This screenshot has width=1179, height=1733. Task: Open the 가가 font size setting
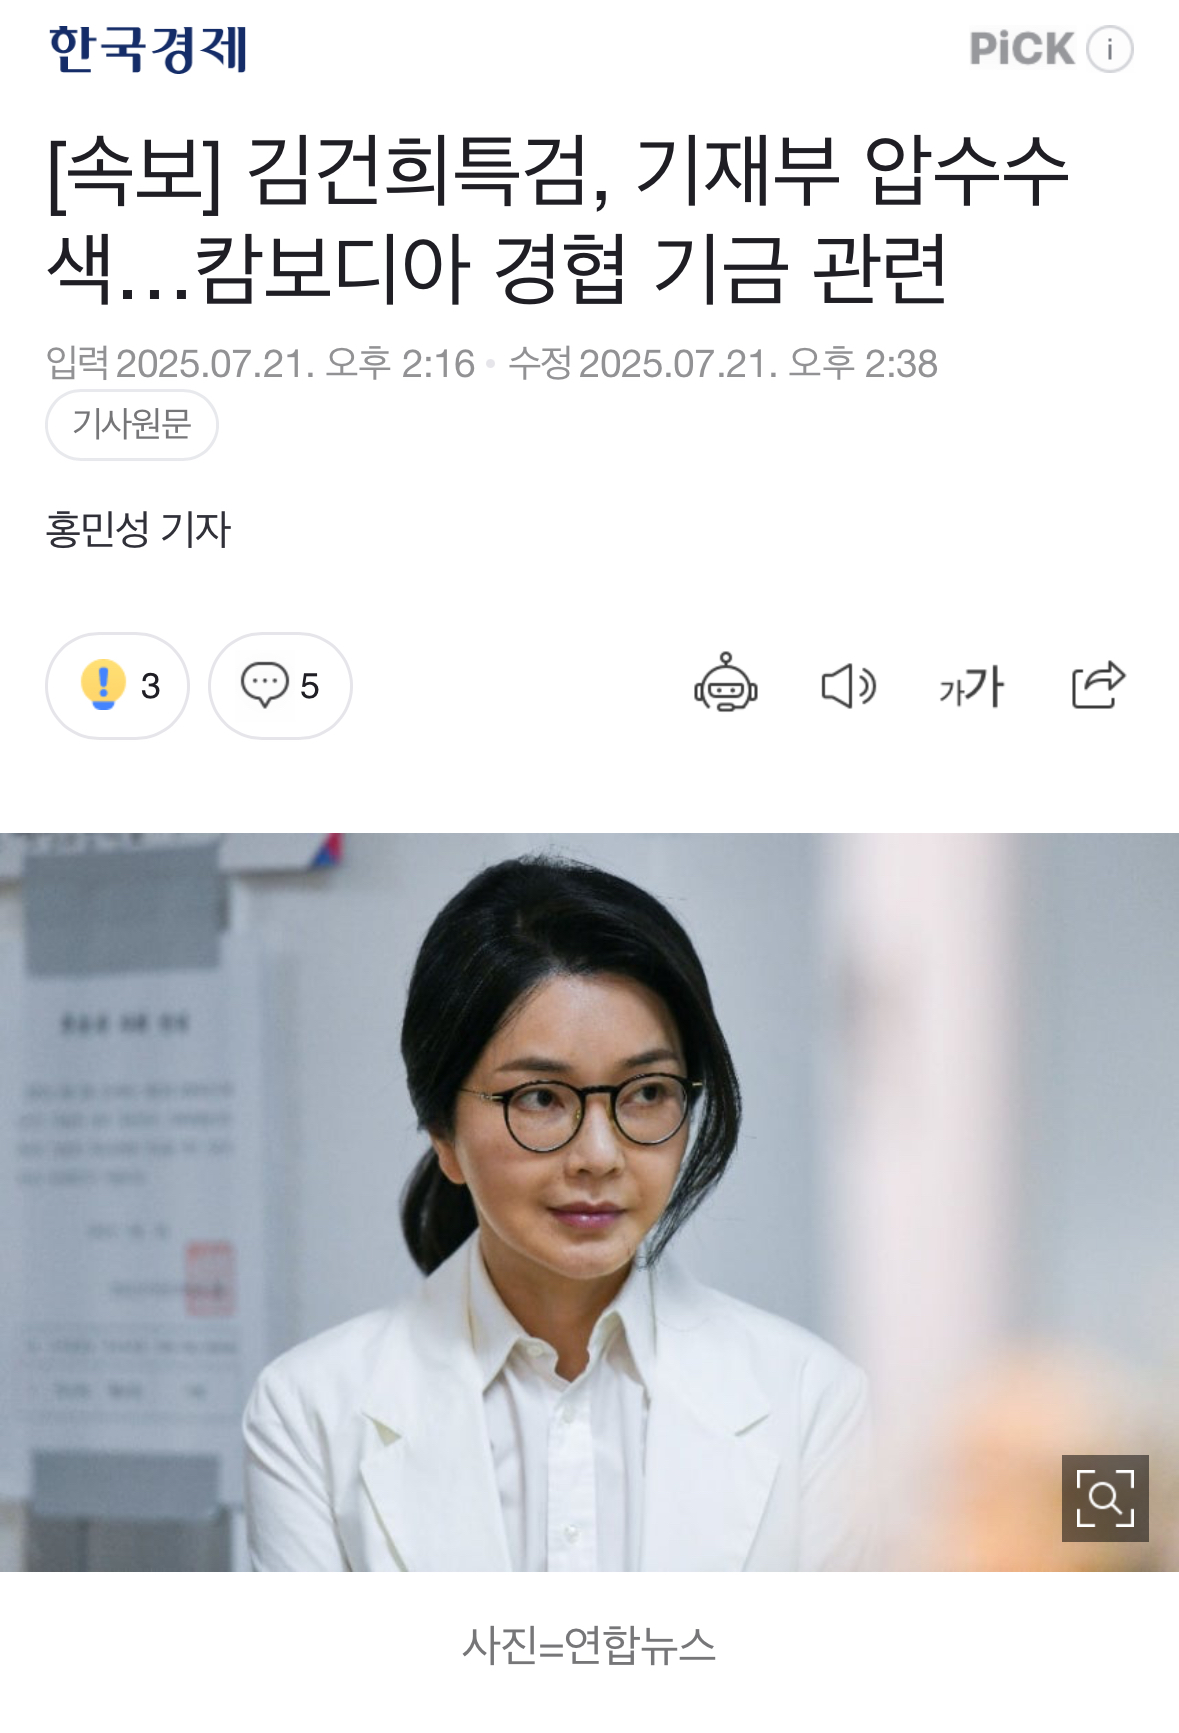(x=971, y=687)
